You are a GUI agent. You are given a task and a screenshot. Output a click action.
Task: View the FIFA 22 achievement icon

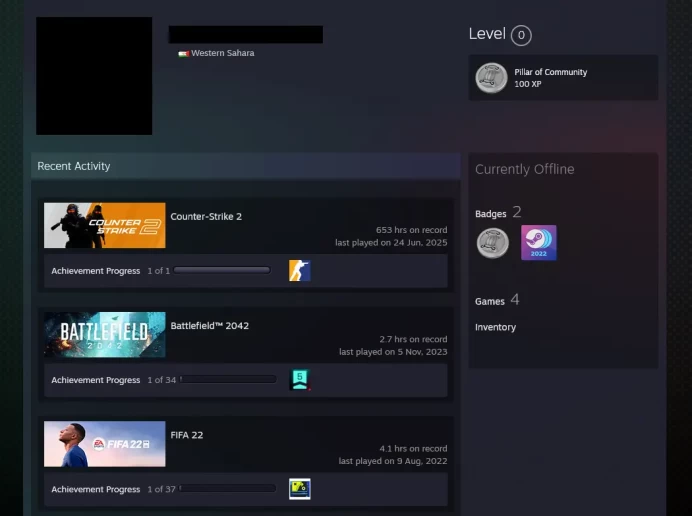300,489
